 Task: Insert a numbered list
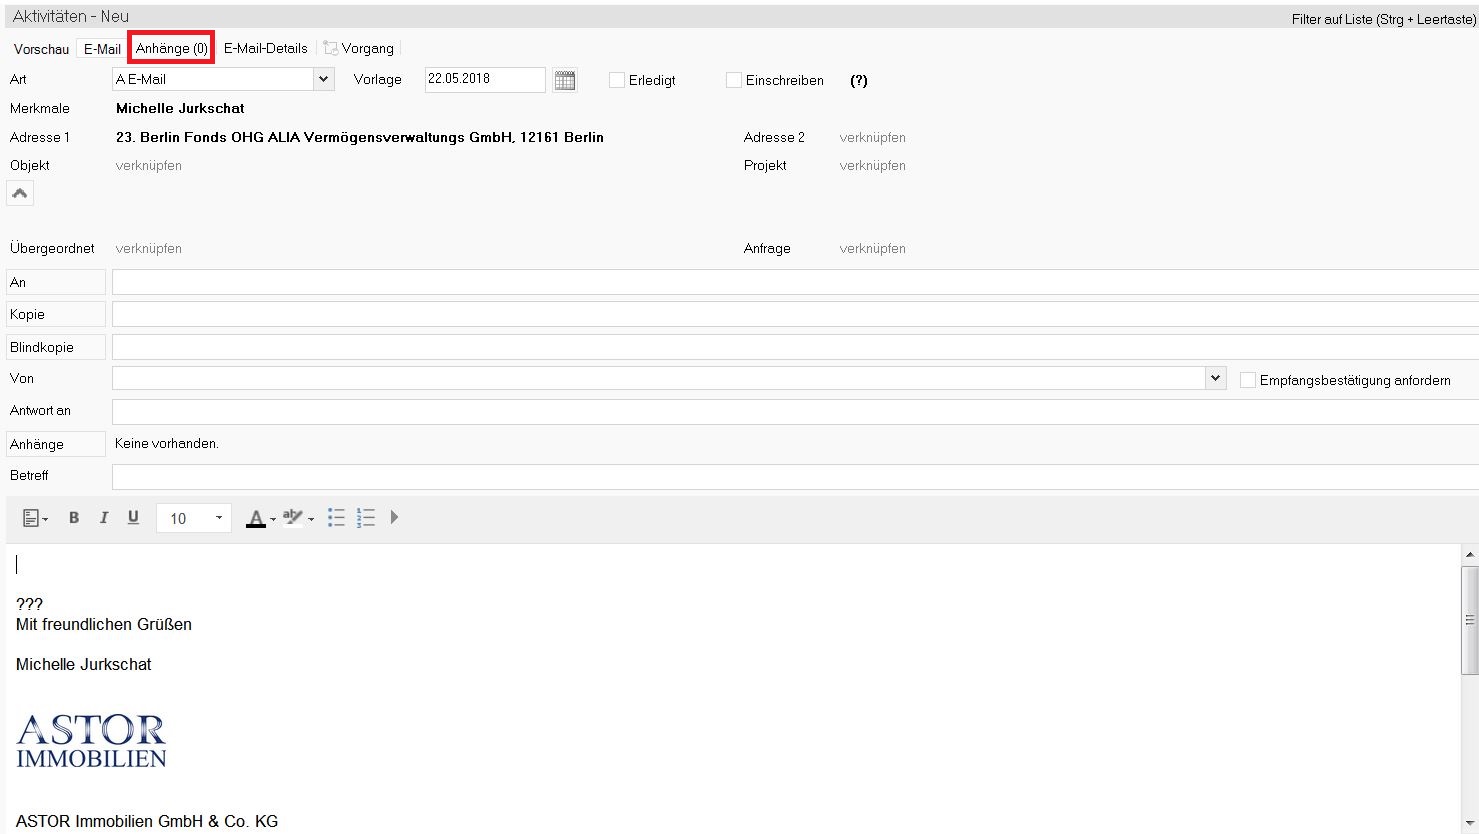pyautogui.click(x=366, y=518)
